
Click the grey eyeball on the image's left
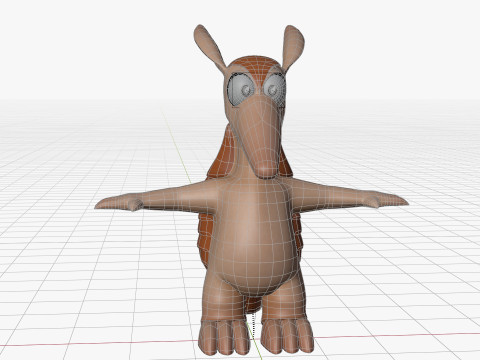point(241,90)
